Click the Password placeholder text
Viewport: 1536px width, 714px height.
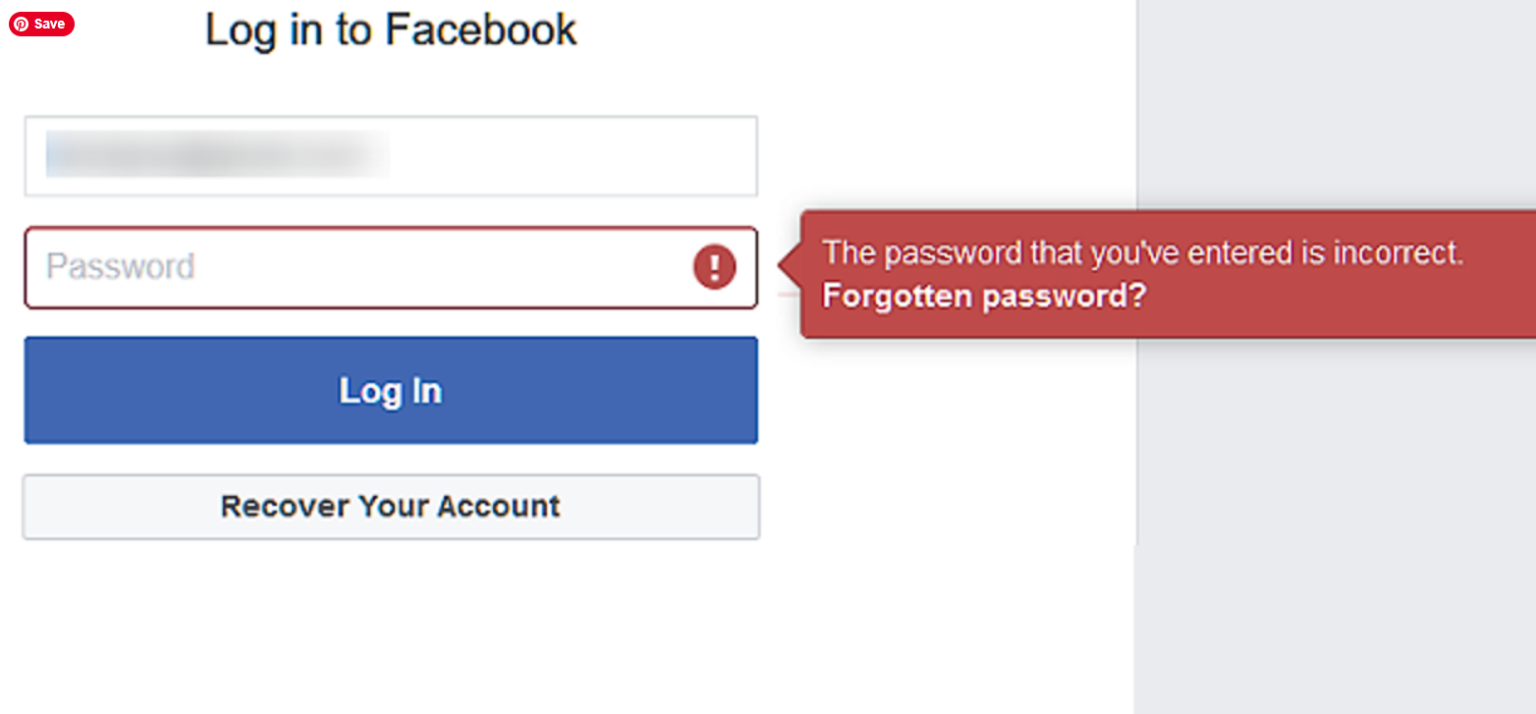pos(120,267)
